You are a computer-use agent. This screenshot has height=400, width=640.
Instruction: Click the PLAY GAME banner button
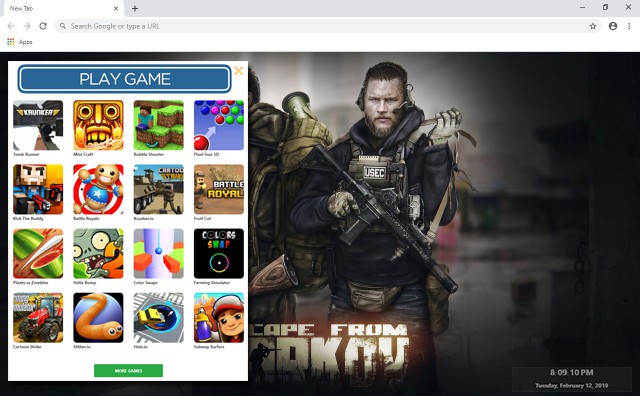point(124,79)
